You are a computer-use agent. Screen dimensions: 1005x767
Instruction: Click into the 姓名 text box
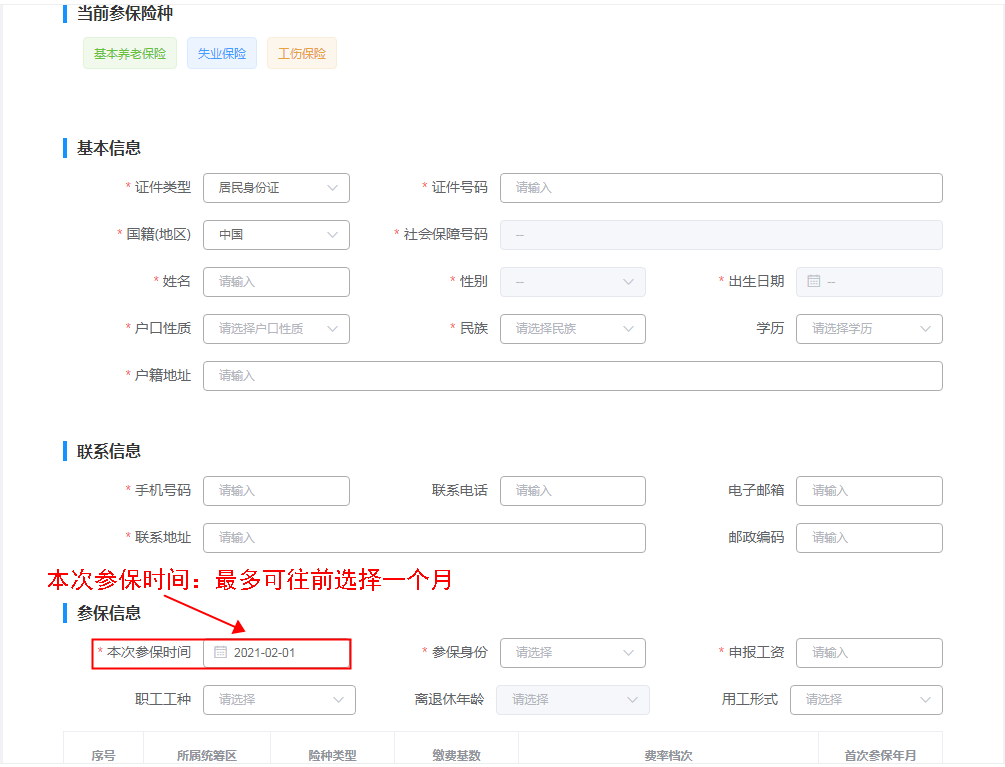276,282
